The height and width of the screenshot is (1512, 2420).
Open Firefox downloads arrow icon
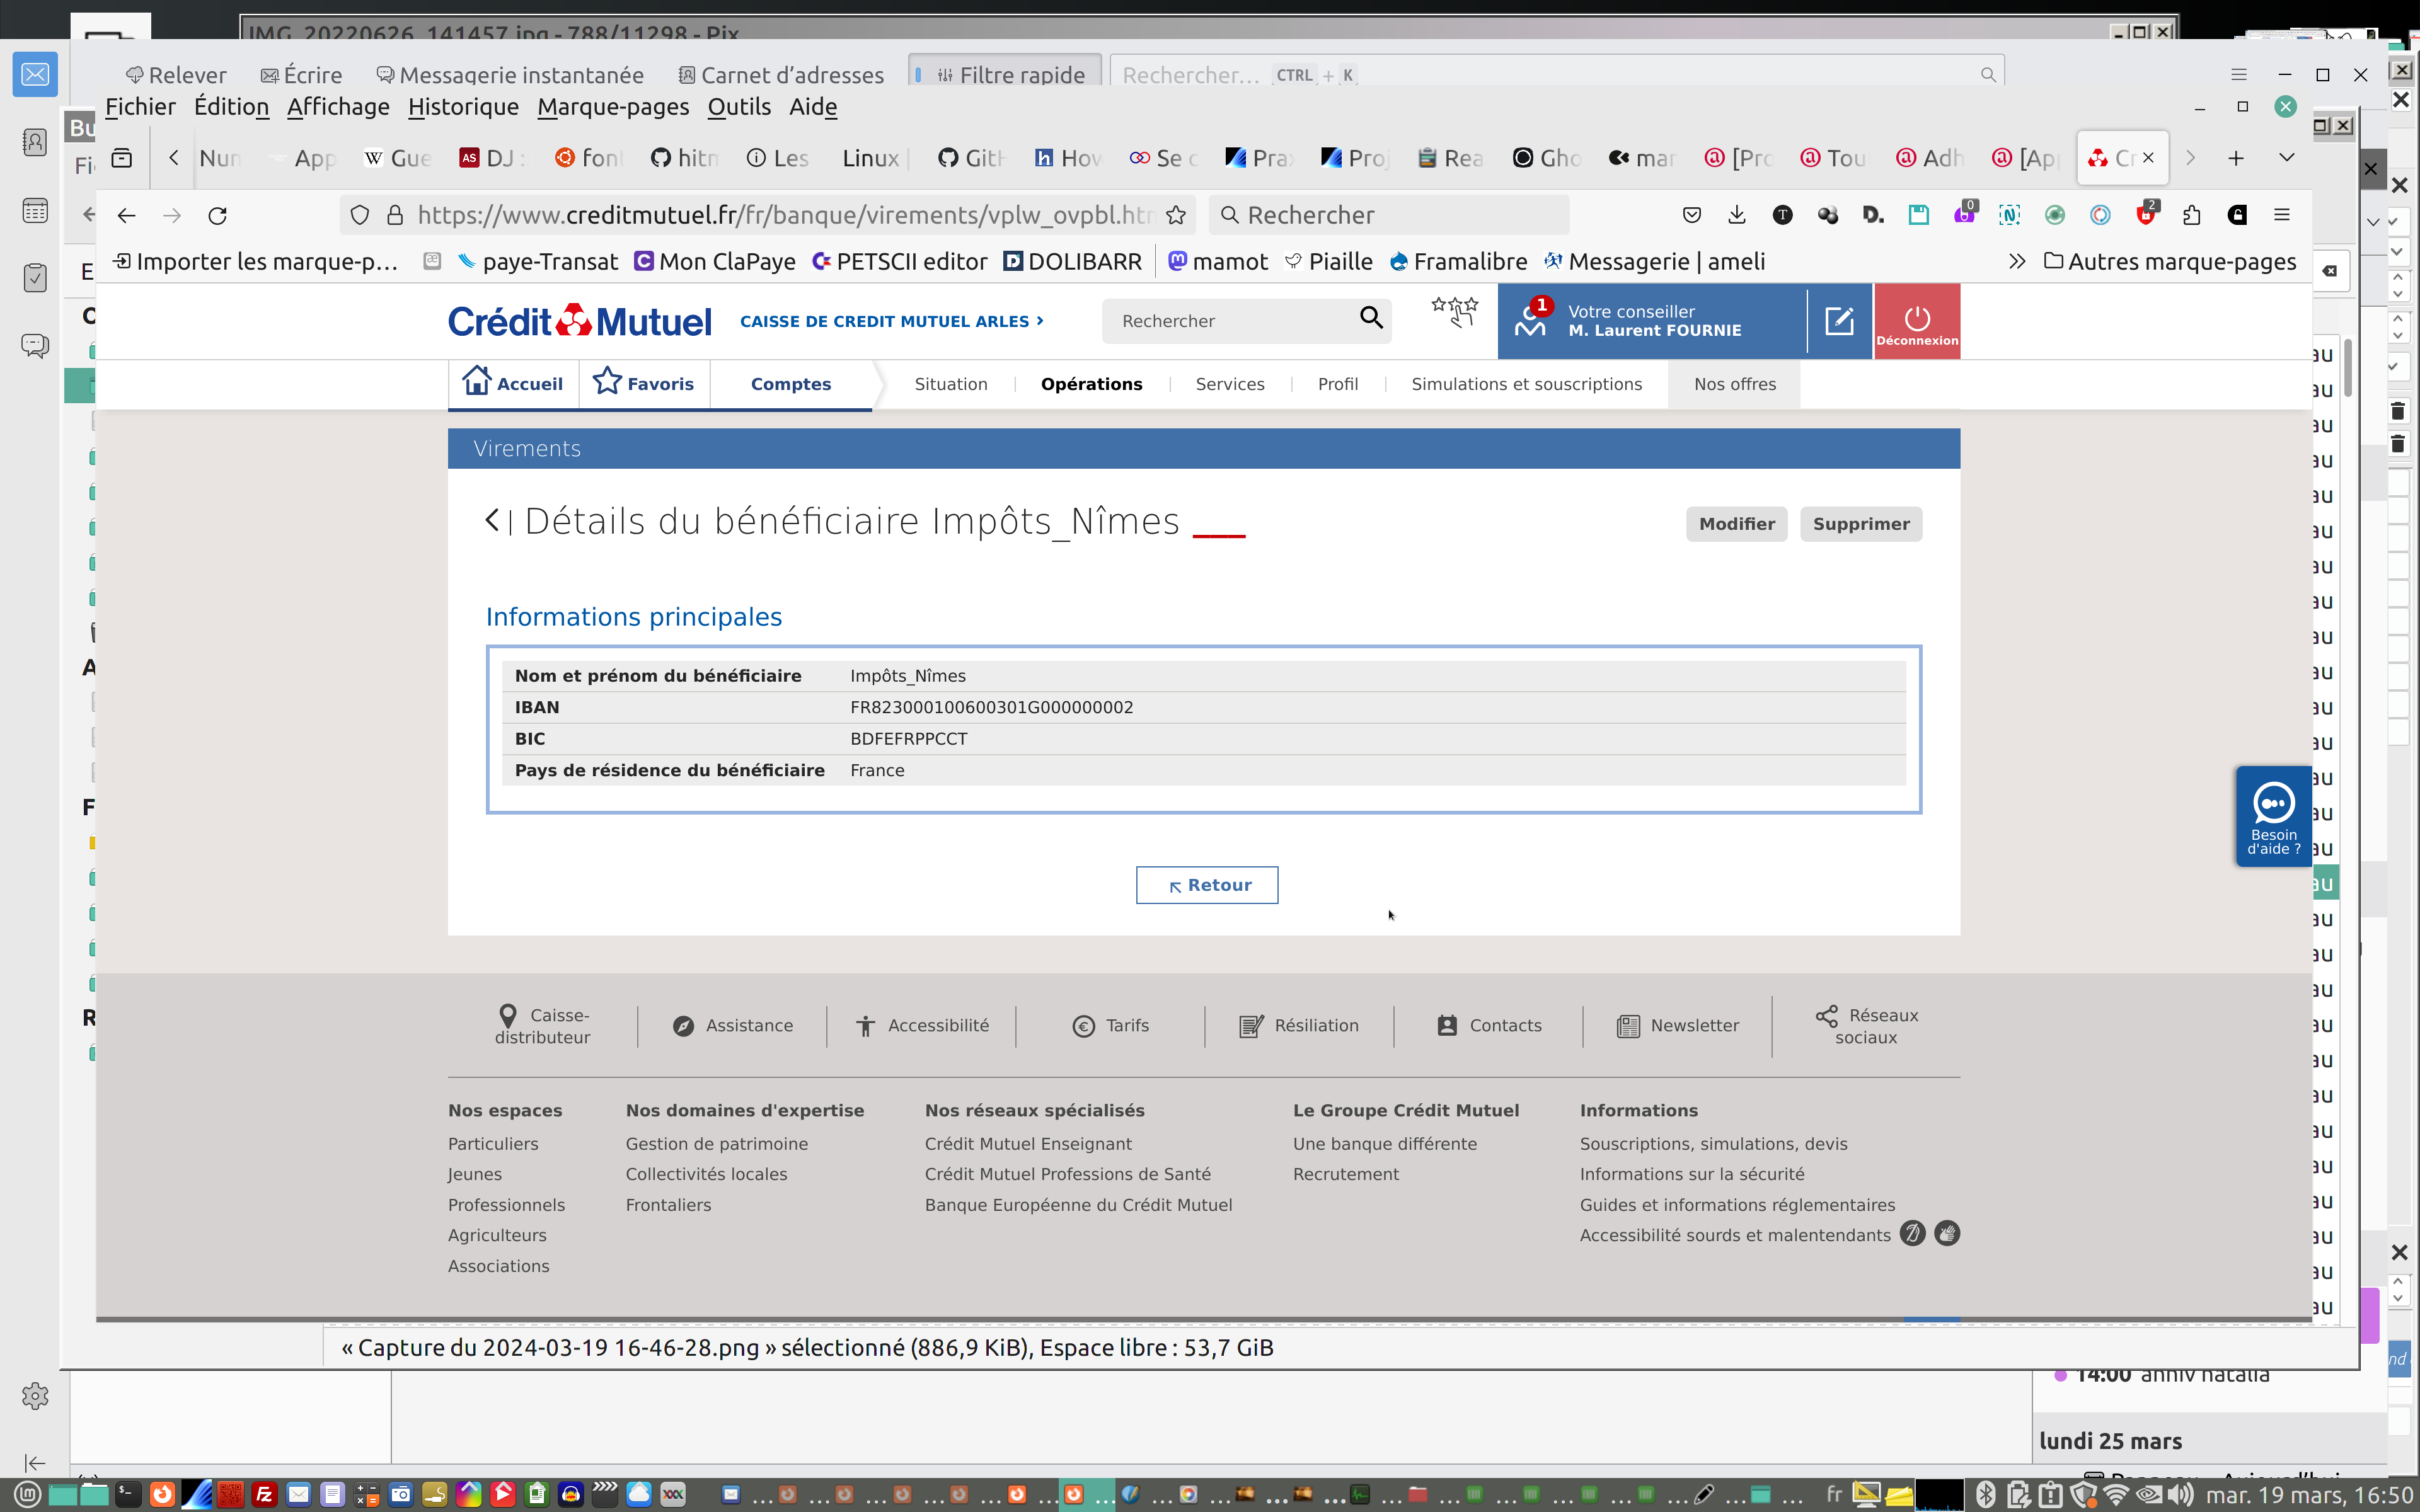point(1737,215)
